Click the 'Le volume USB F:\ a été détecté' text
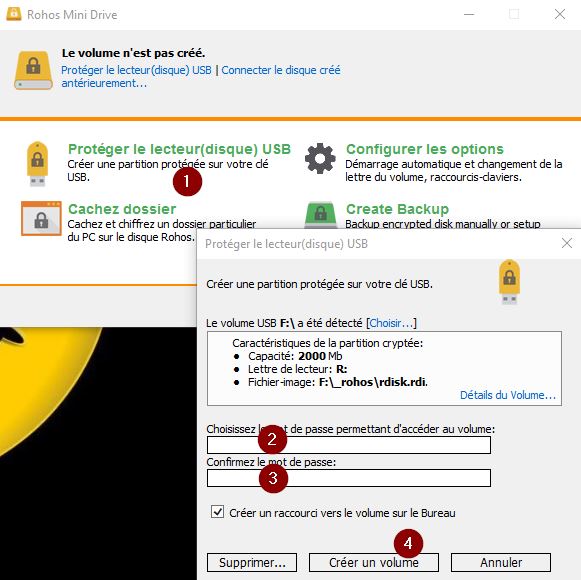581x580 pixels. tap(284, 323)
